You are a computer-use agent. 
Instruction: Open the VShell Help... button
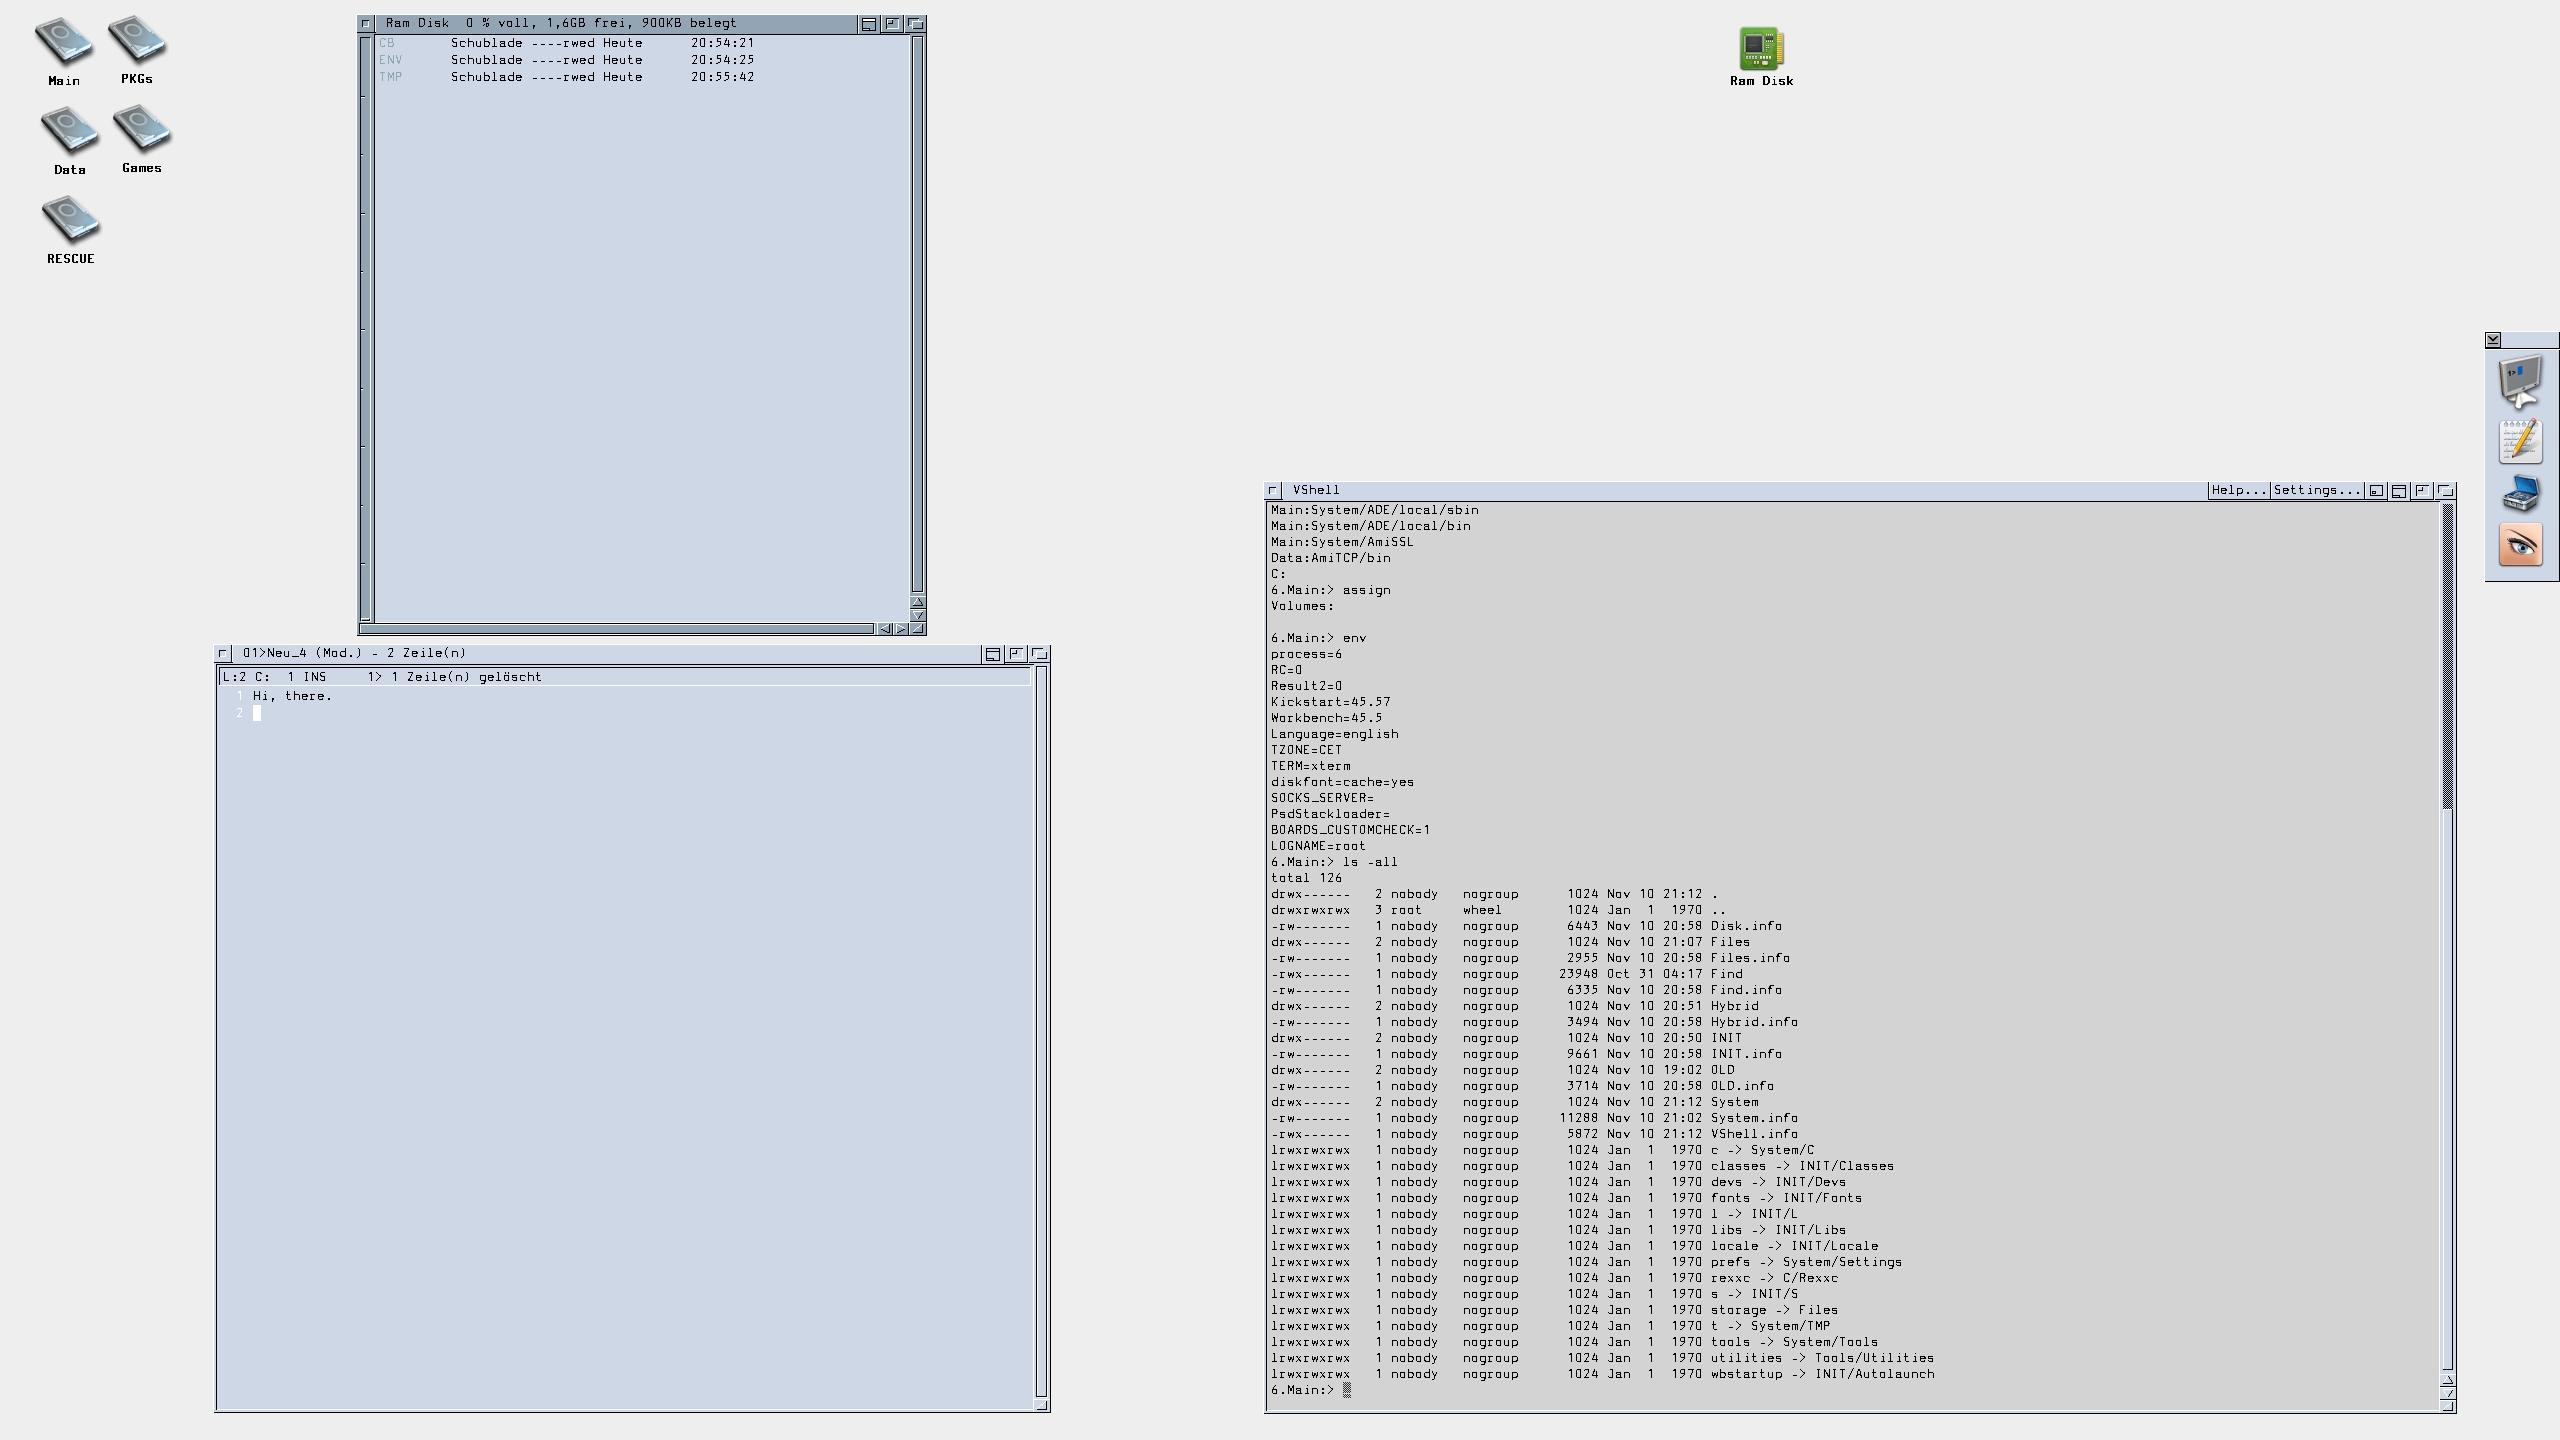coord(2238,490)
